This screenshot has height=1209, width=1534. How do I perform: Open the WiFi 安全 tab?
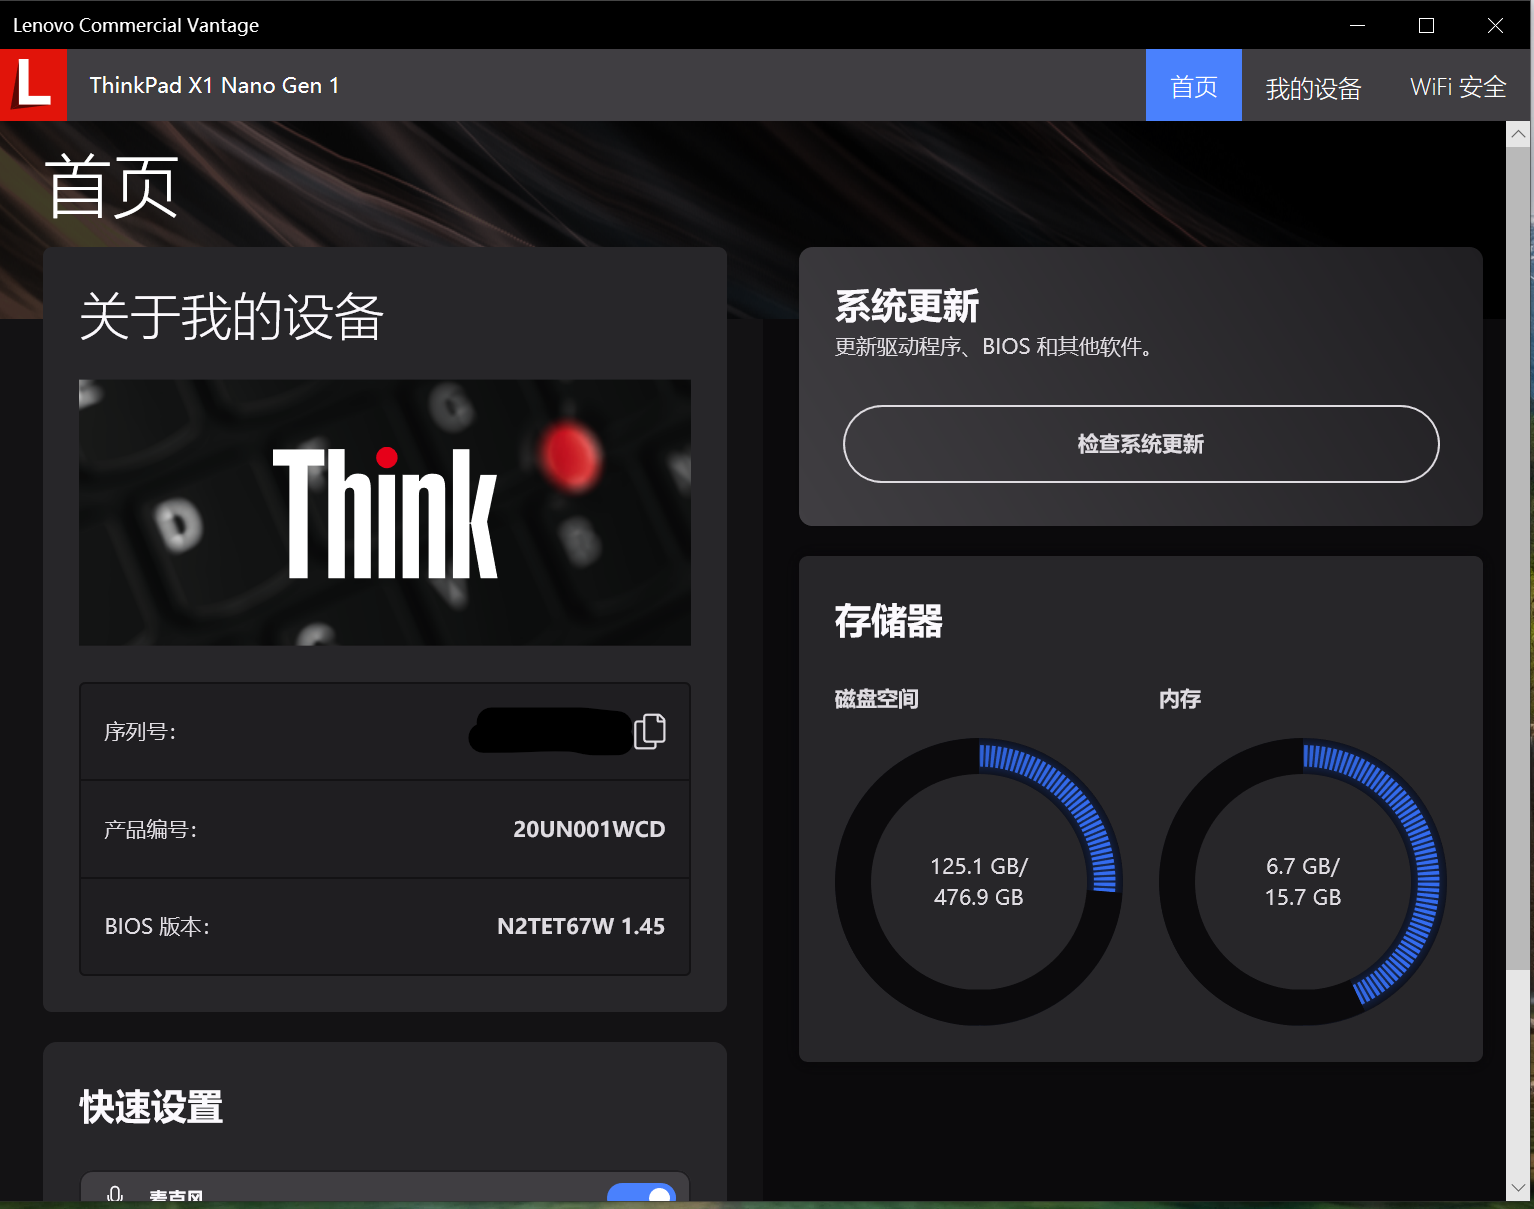tap(1458, 87)
